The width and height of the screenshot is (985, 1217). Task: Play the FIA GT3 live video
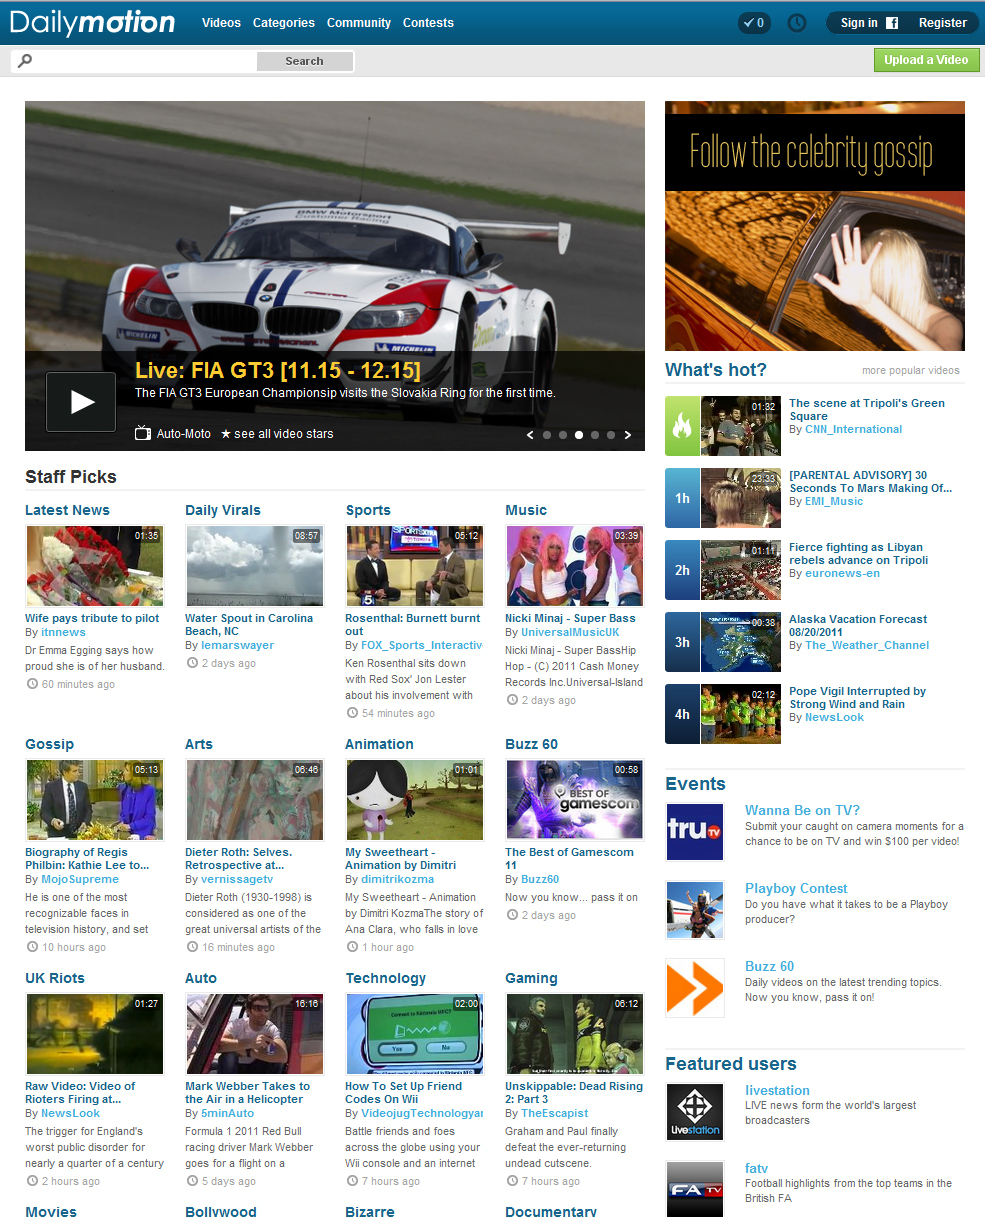pyautogui.click(x=81, y=401)
